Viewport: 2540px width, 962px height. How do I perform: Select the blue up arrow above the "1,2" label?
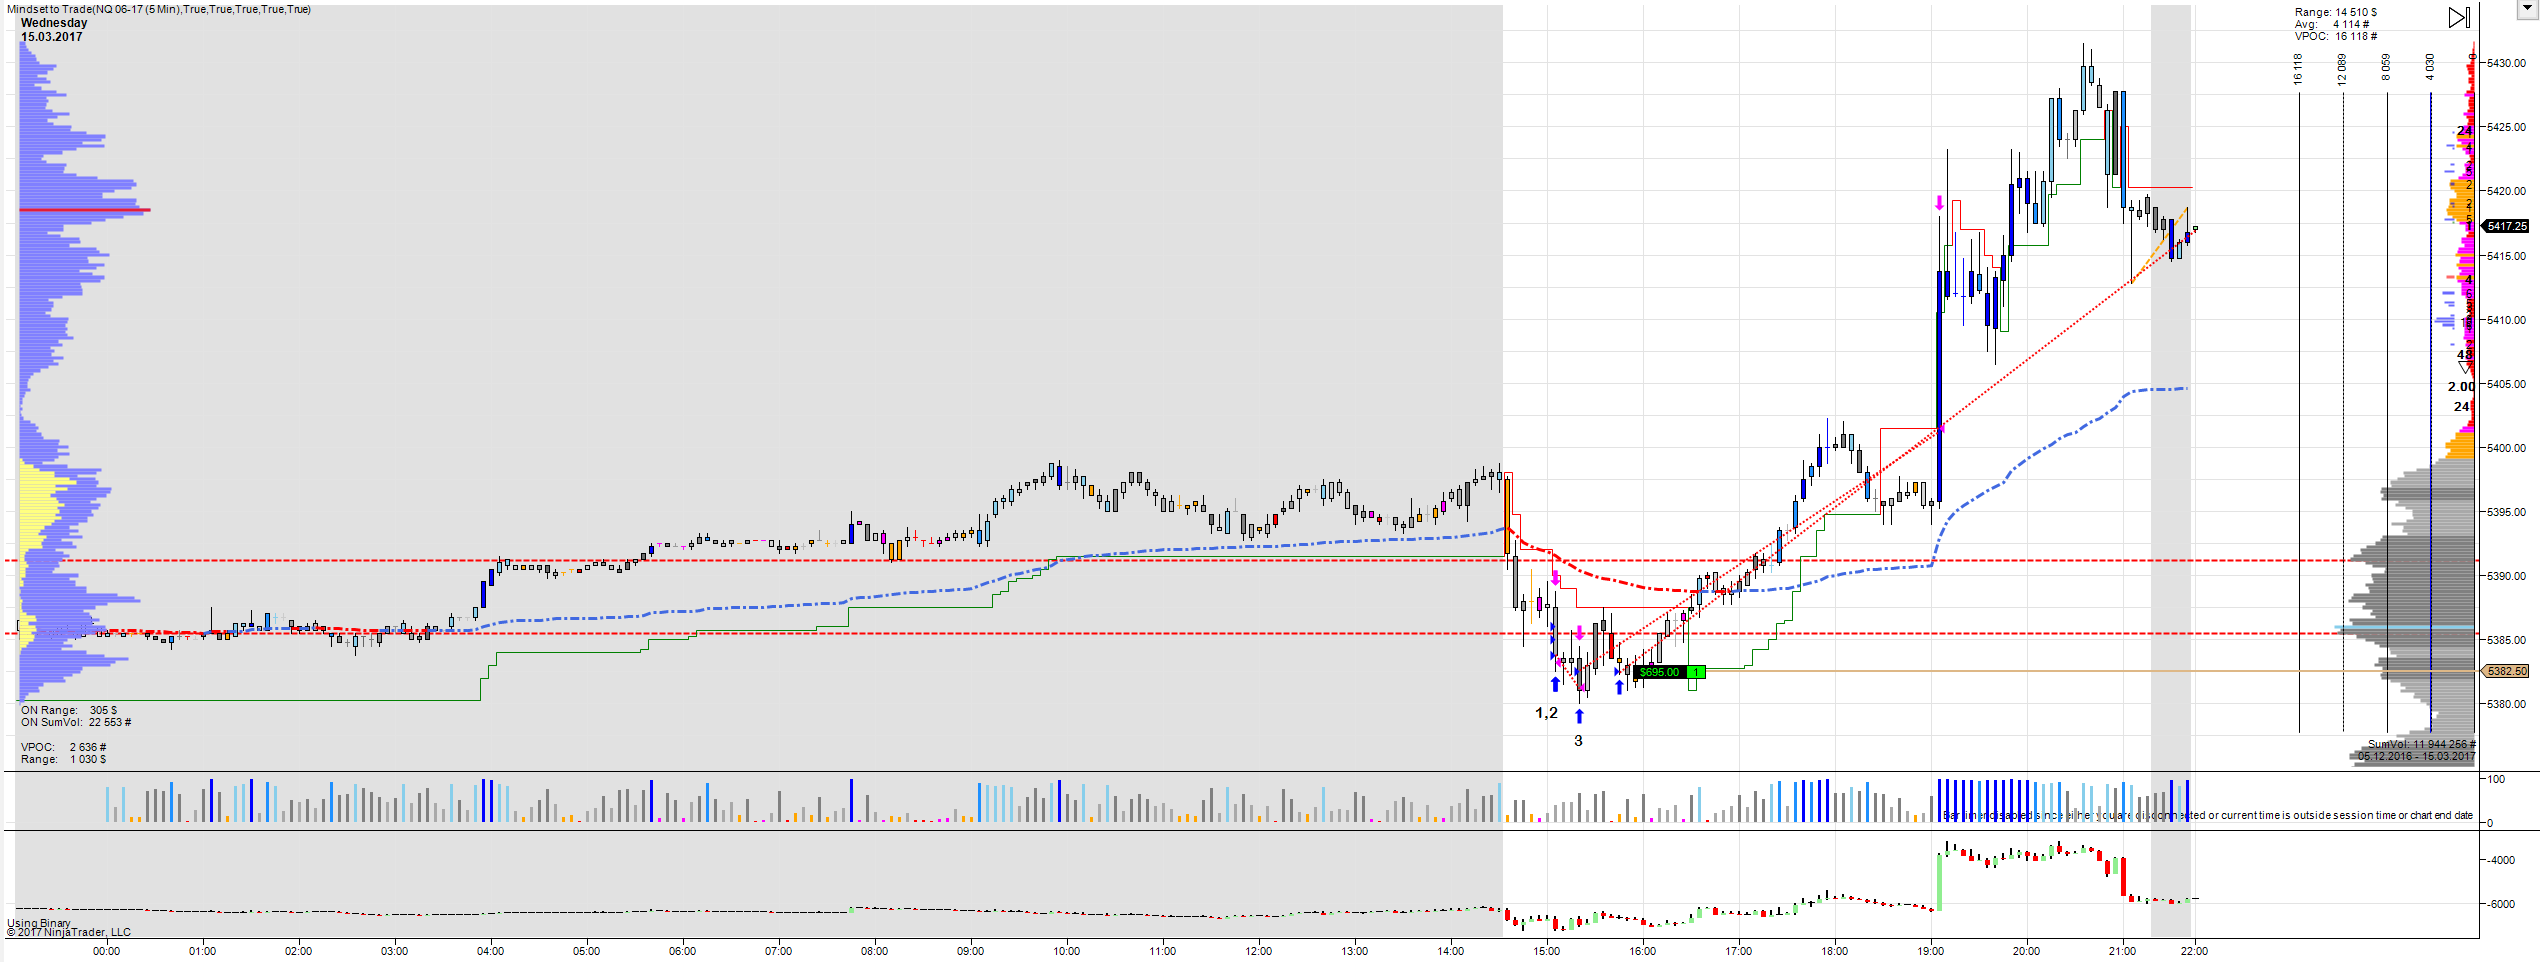point(1555,684)
